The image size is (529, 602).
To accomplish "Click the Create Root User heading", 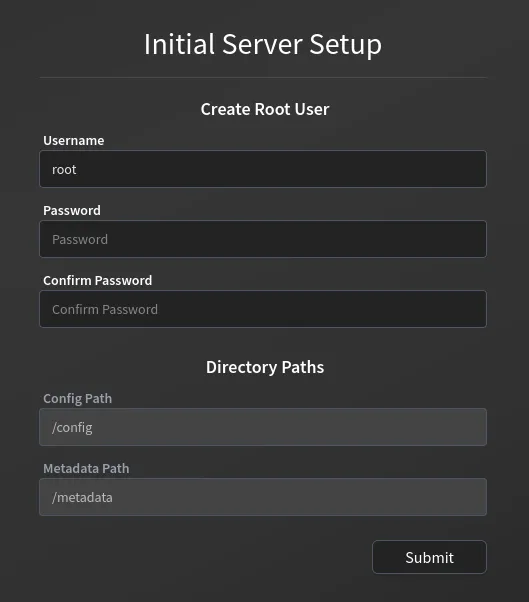I will [265, 109].
